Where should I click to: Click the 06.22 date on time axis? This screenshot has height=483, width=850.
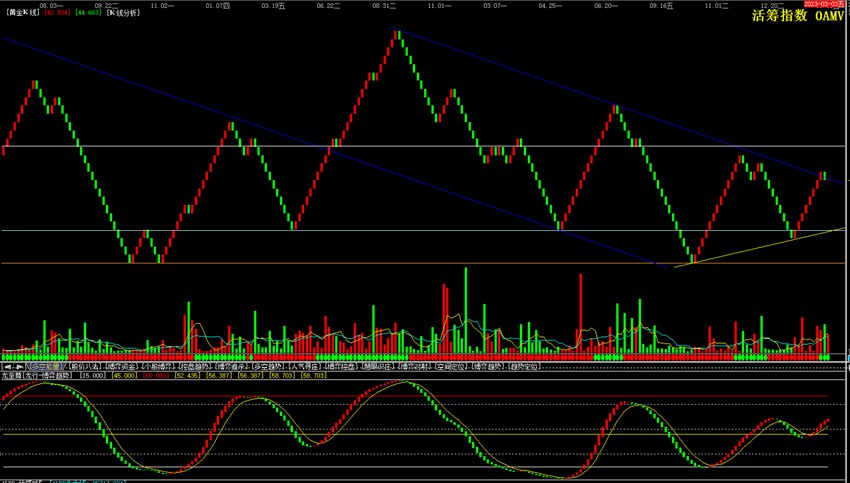pos(329,5)
